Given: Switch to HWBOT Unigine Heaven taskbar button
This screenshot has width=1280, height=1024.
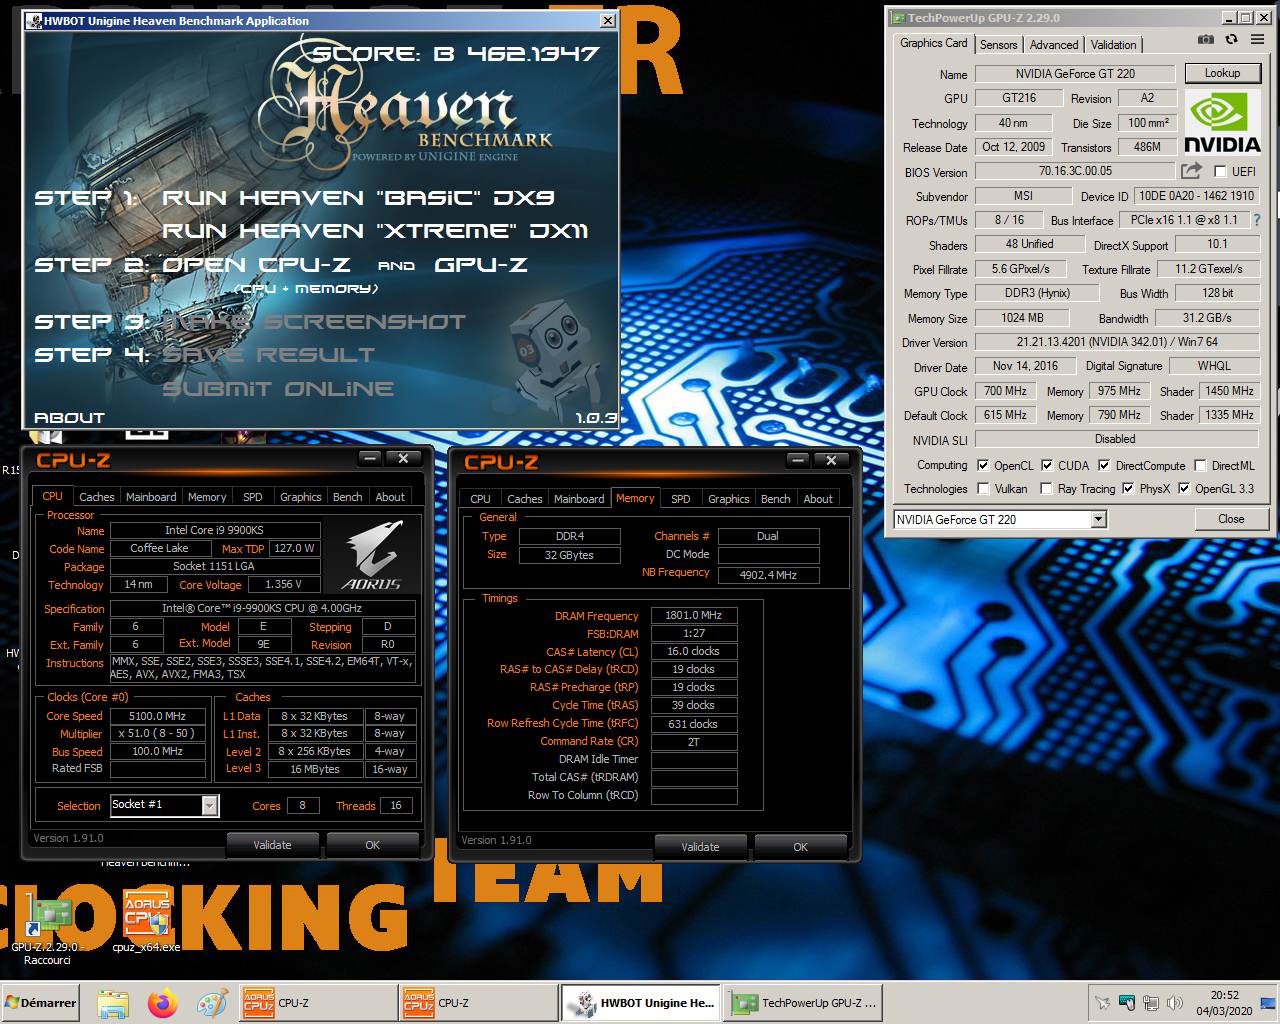Looking at the screenshot, I should pyautogui.click(x=640, y=1003).
